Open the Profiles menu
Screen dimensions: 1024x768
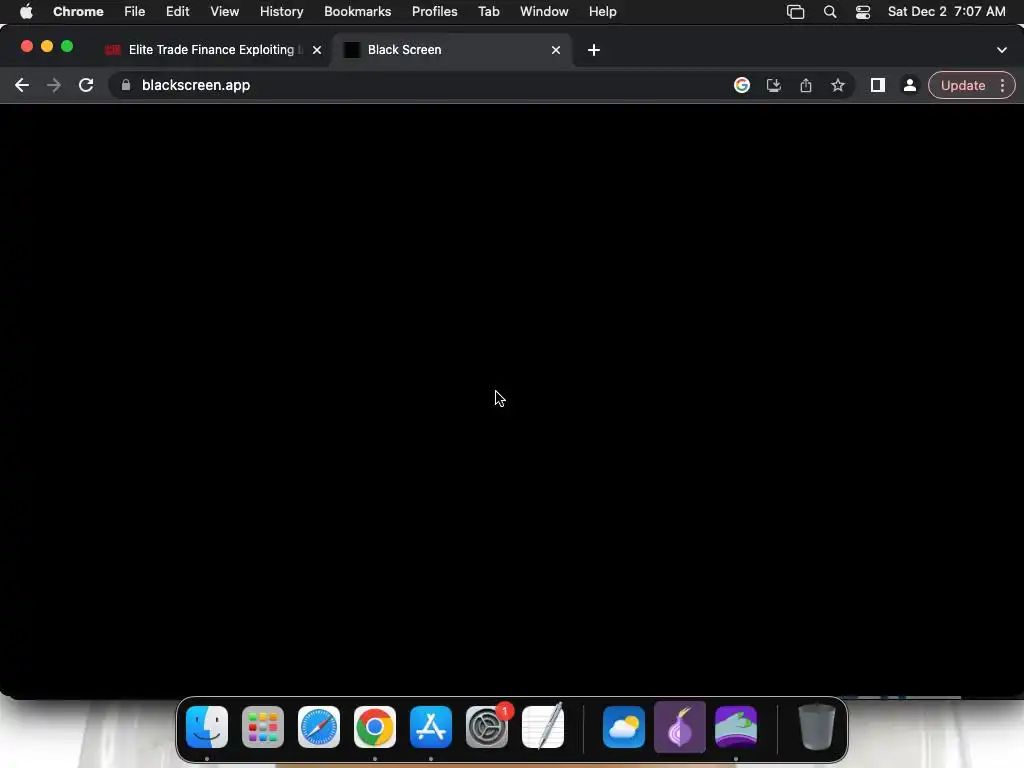click(x=435, y=12)
